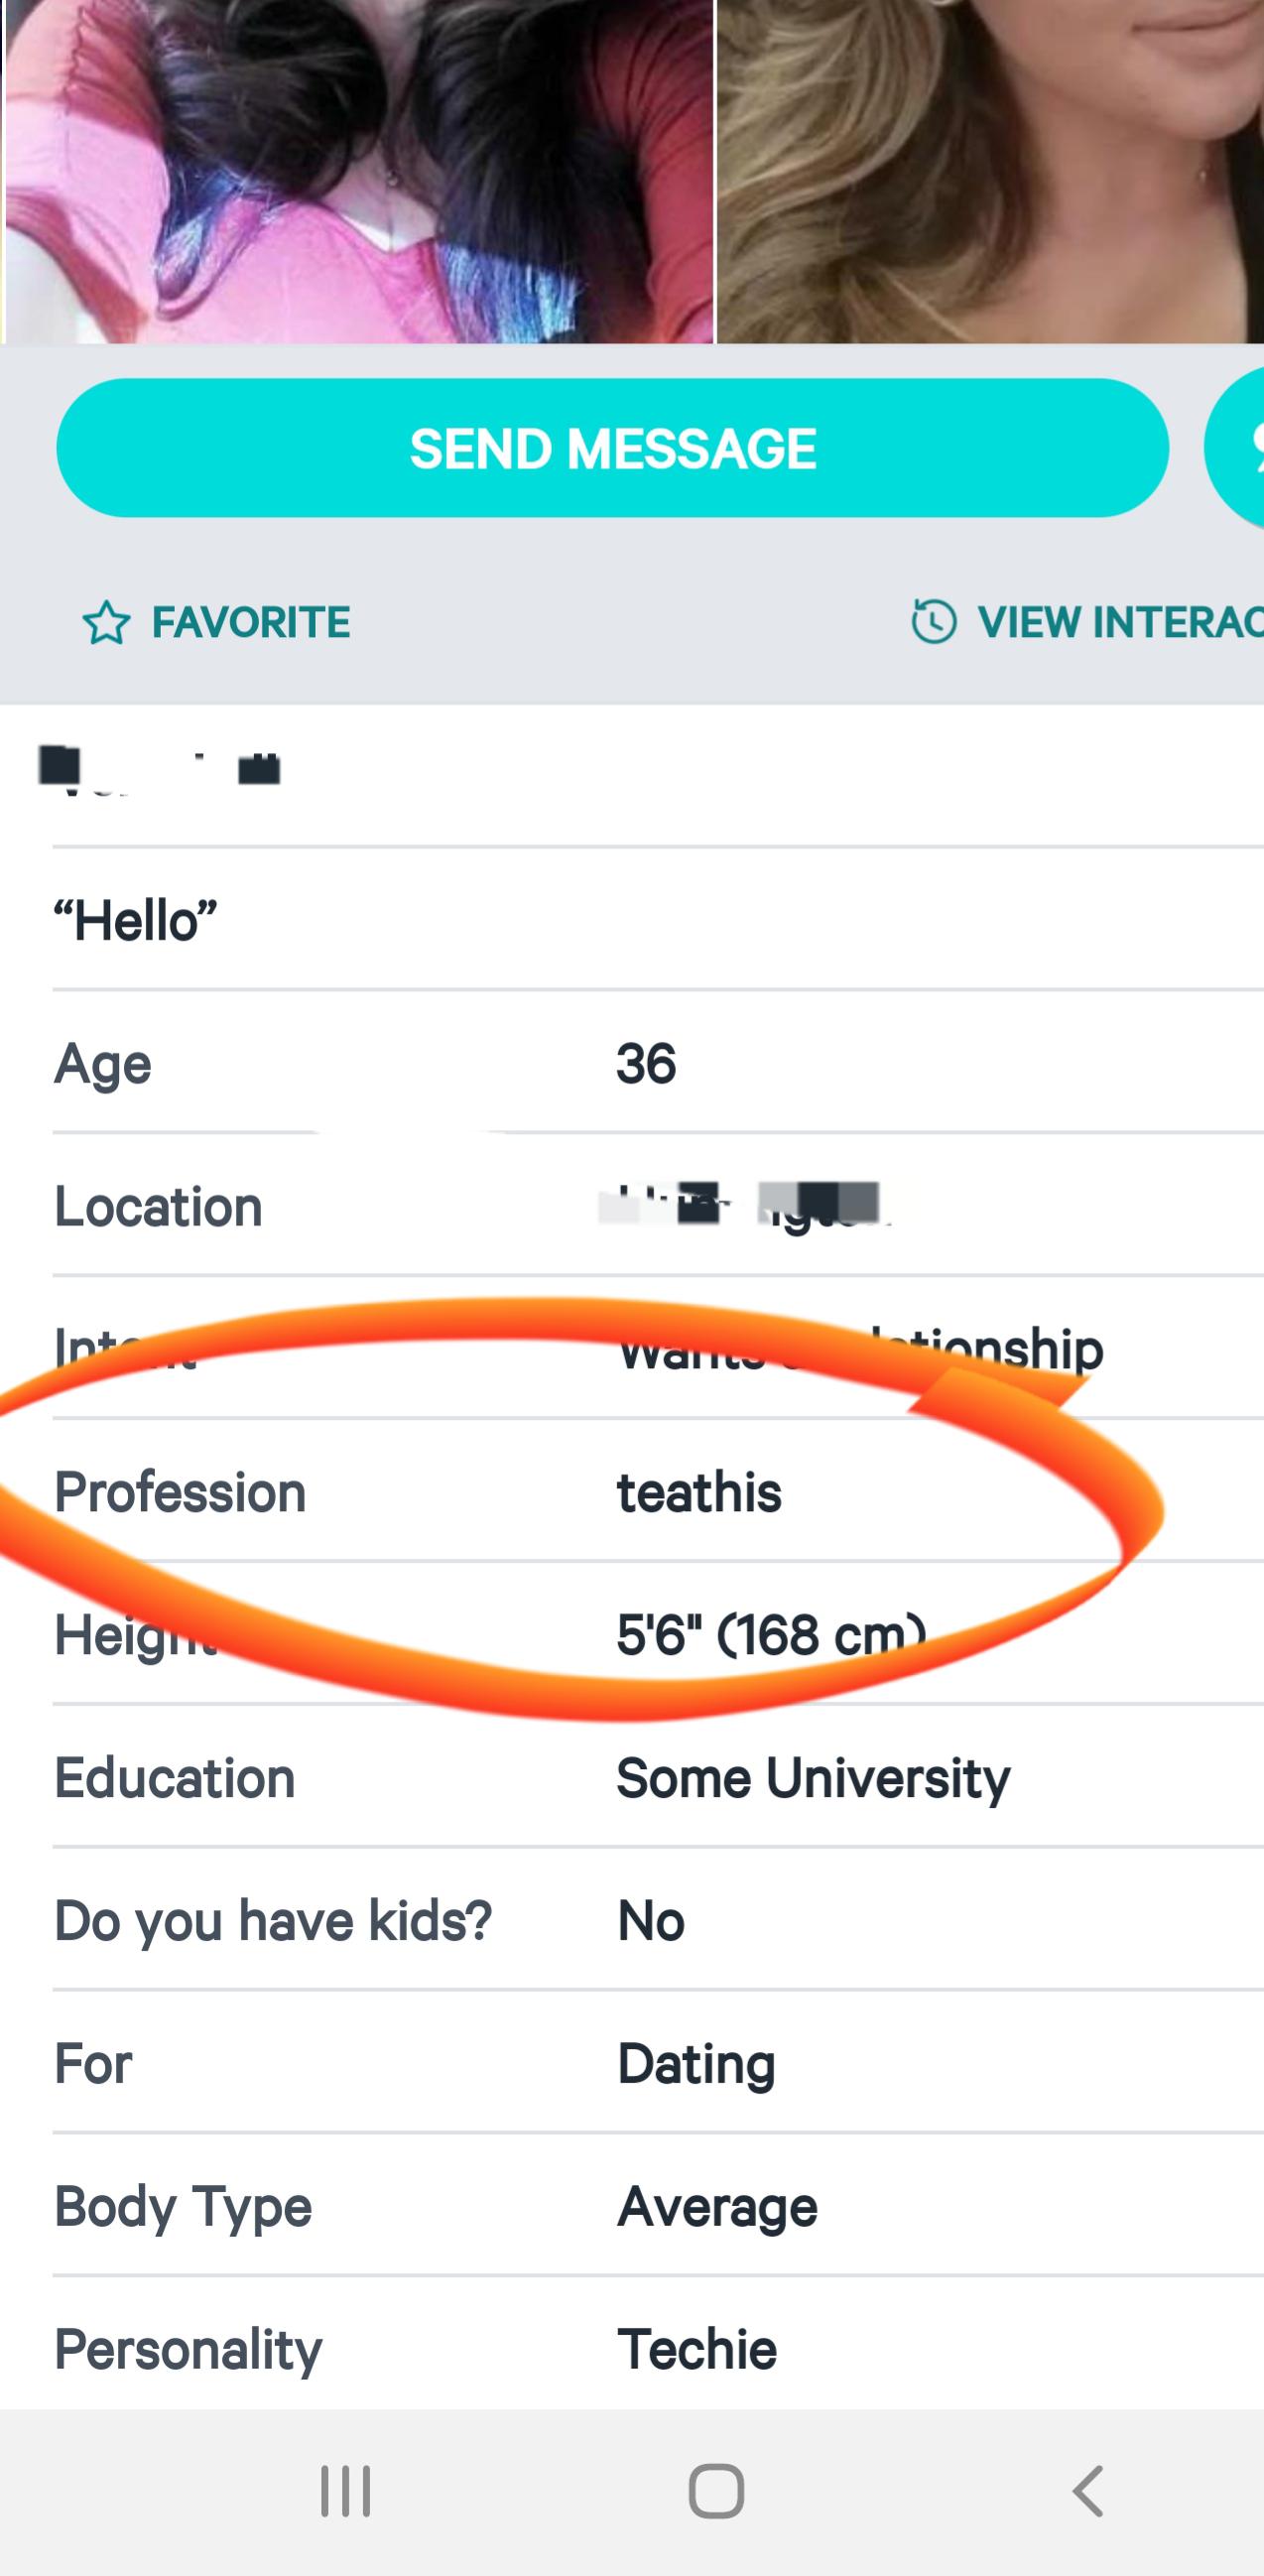Select the Education row, Some University
Screen dimensions: 1264x2576
(812, 1778)
